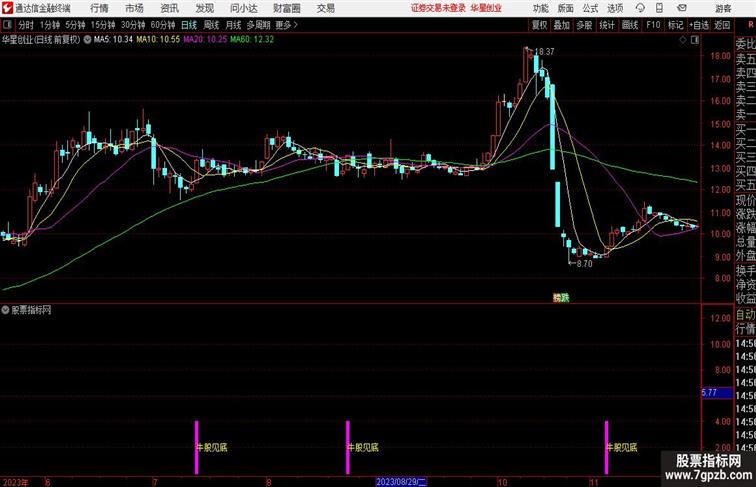This screenshot has width=756, height=487.
Task: Click the 复权 adjustment button
Action: click(x=539, y=25)
